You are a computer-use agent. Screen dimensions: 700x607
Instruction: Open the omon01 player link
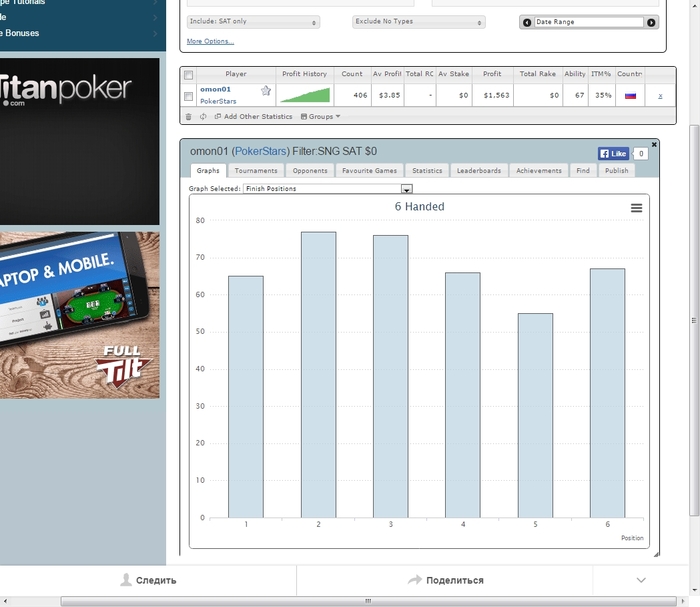click(x=215, y=89)
